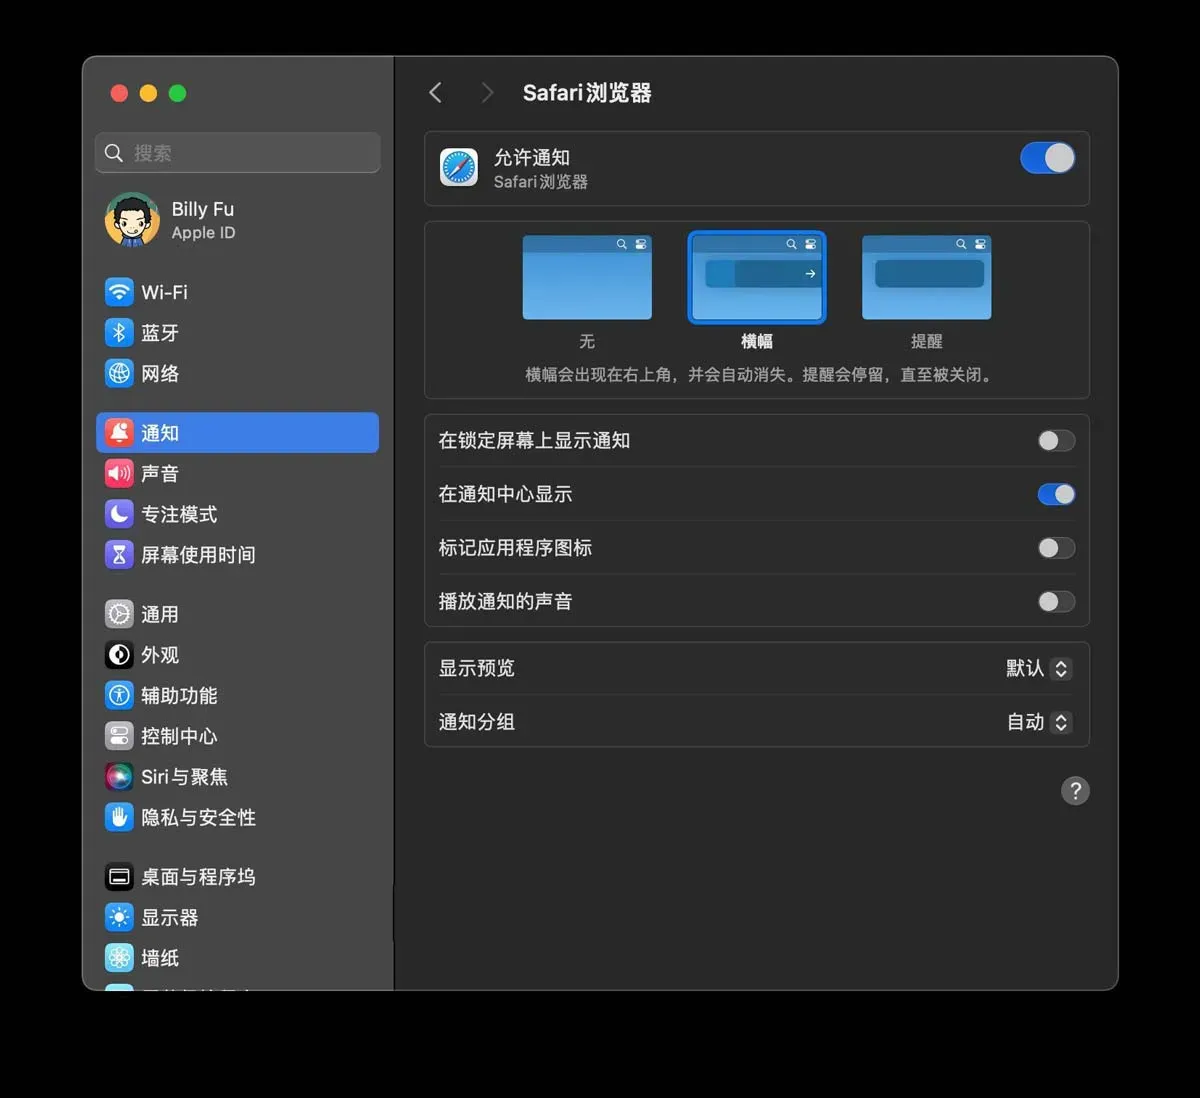The width and height of the screenshot is (1200, 1098).
Task: Click the Safari浏览器 page title
Action: point(587,93)
